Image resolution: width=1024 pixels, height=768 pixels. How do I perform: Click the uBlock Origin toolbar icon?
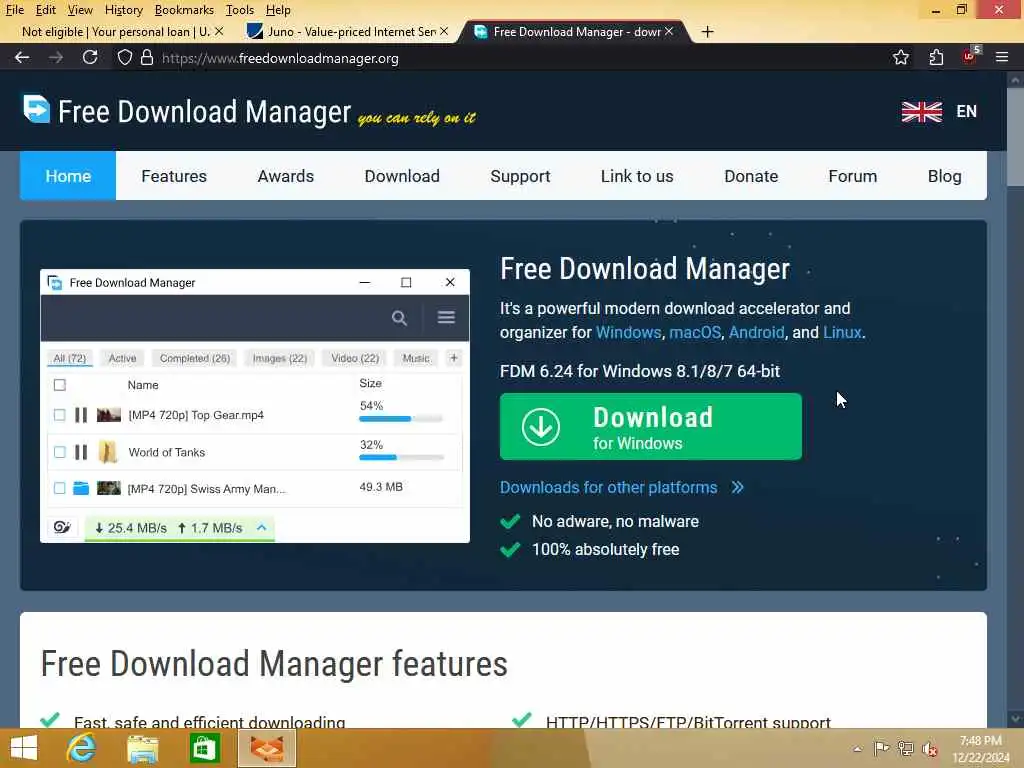click(970, 56)
